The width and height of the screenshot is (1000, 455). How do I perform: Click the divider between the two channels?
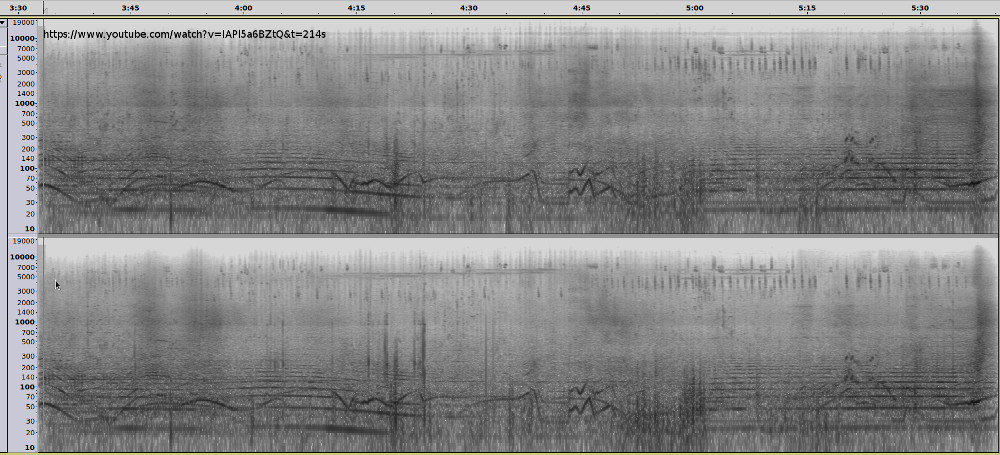(500, 235)
